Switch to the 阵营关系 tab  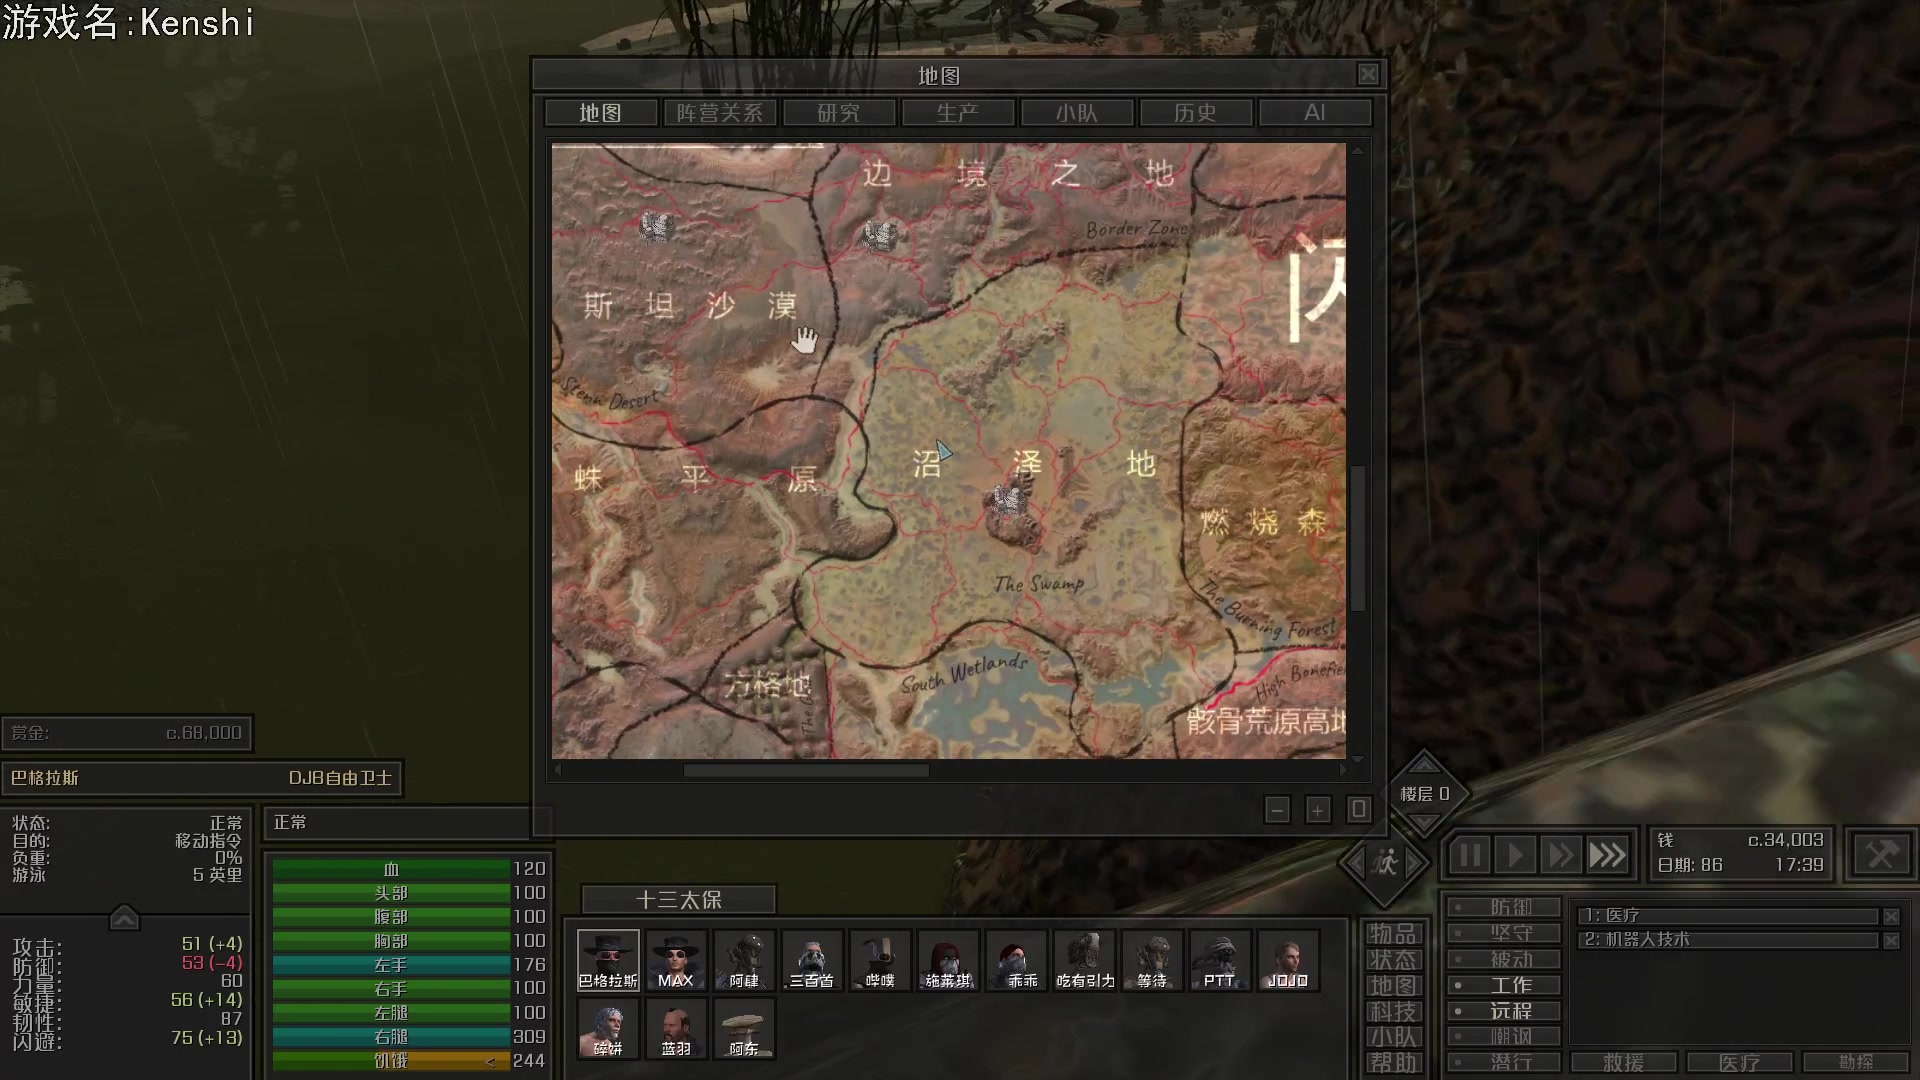[x=719, y=113]
